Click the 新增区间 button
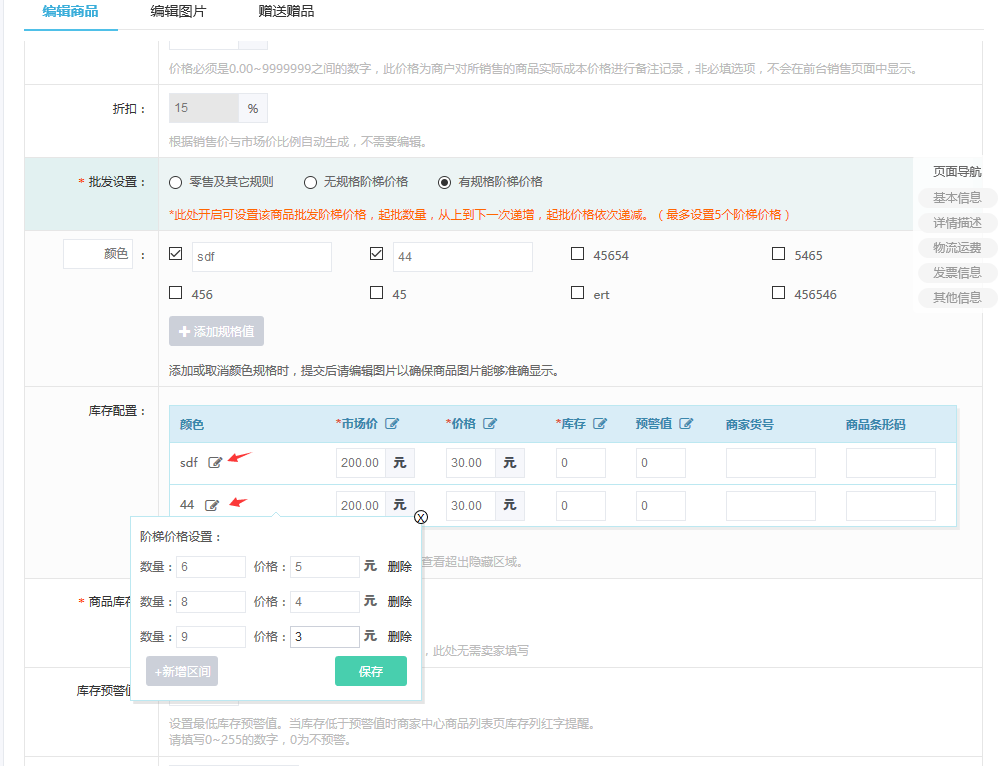This screenshot has height=766, width=1003. (182, 671)
